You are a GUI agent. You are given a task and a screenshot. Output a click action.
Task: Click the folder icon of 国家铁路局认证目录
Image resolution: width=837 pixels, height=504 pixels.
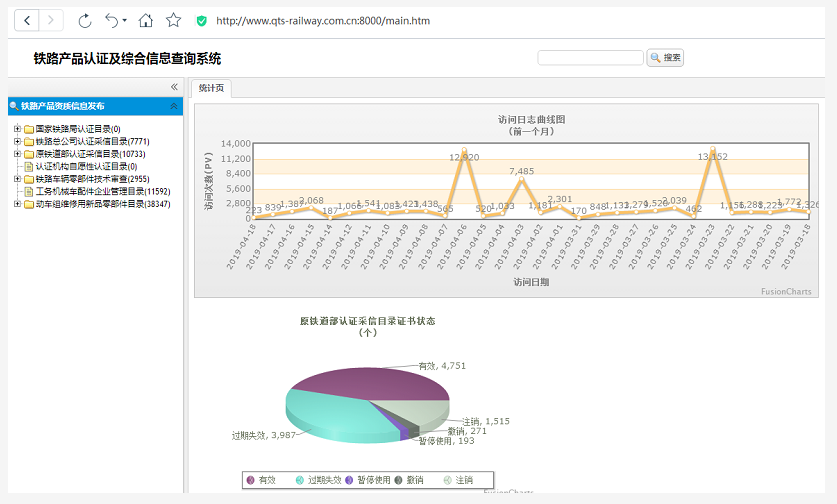pyautogui.click(x=29, y=129)
